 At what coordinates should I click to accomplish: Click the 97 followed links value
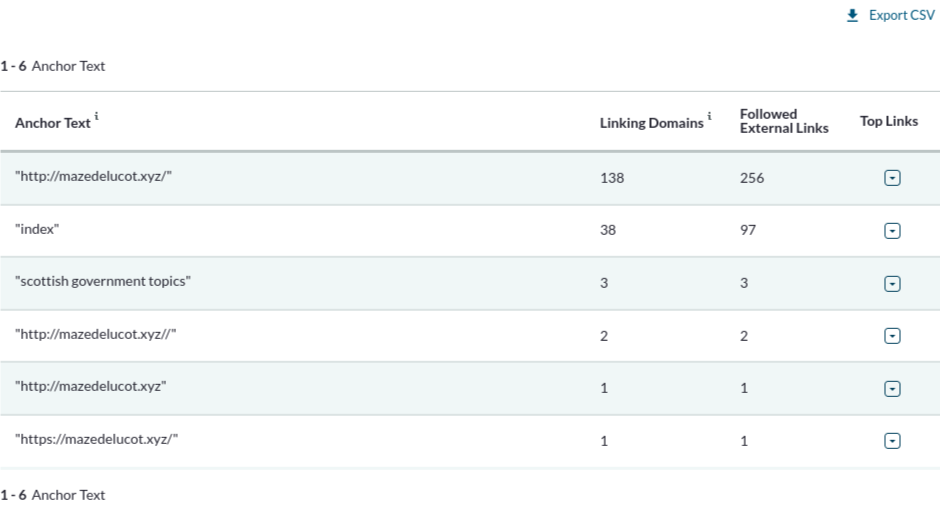point(748,230)
